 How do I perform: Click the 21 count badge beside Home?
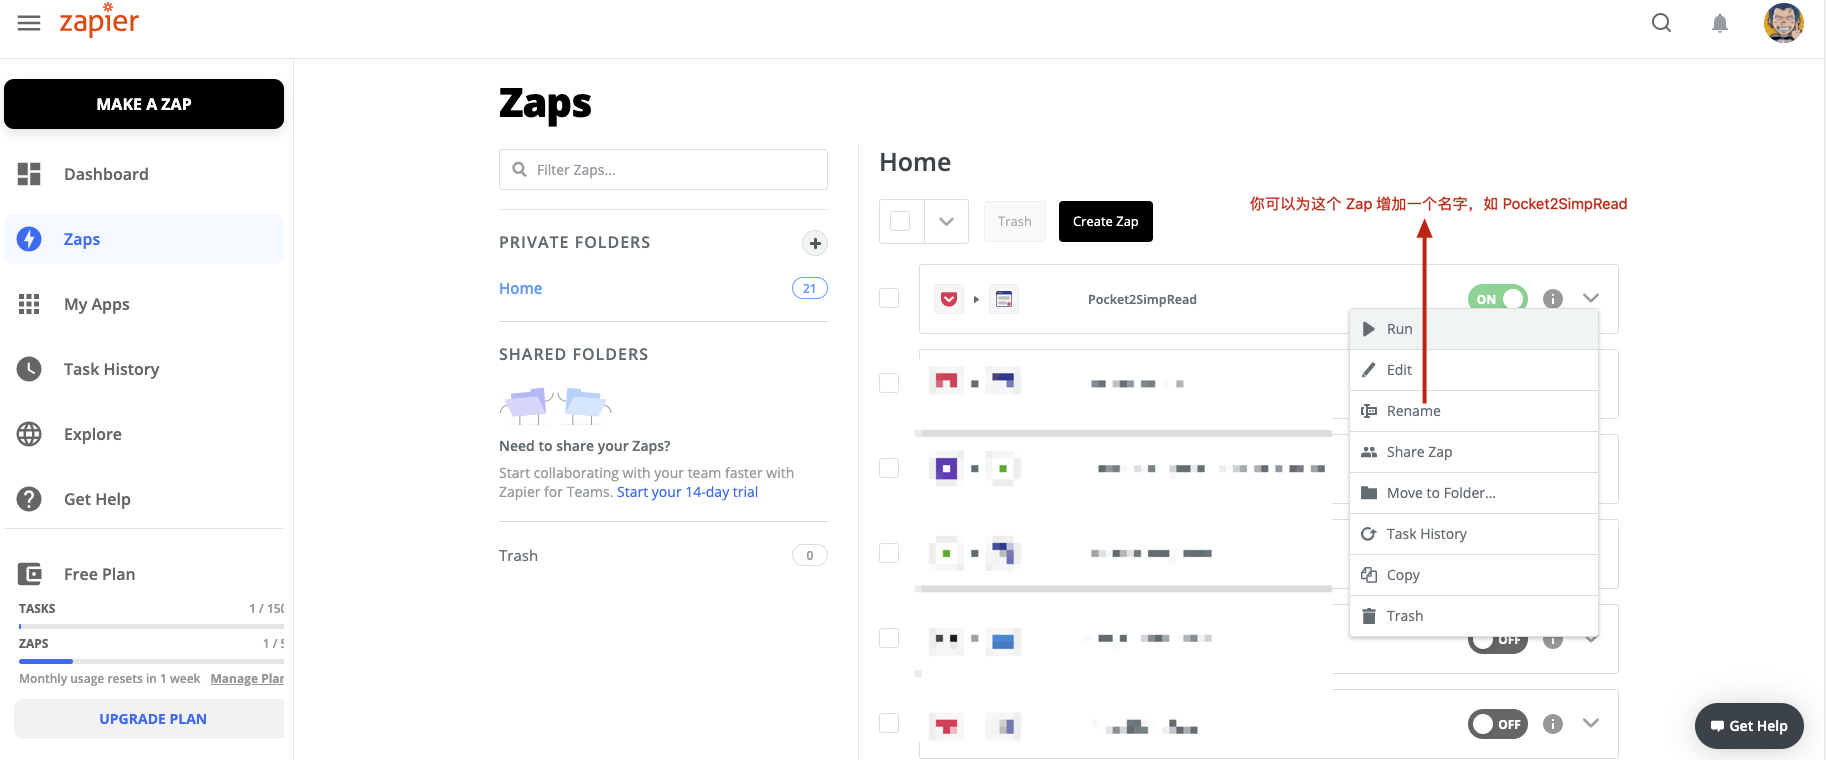pyautogui.click(x=810, y=288)
